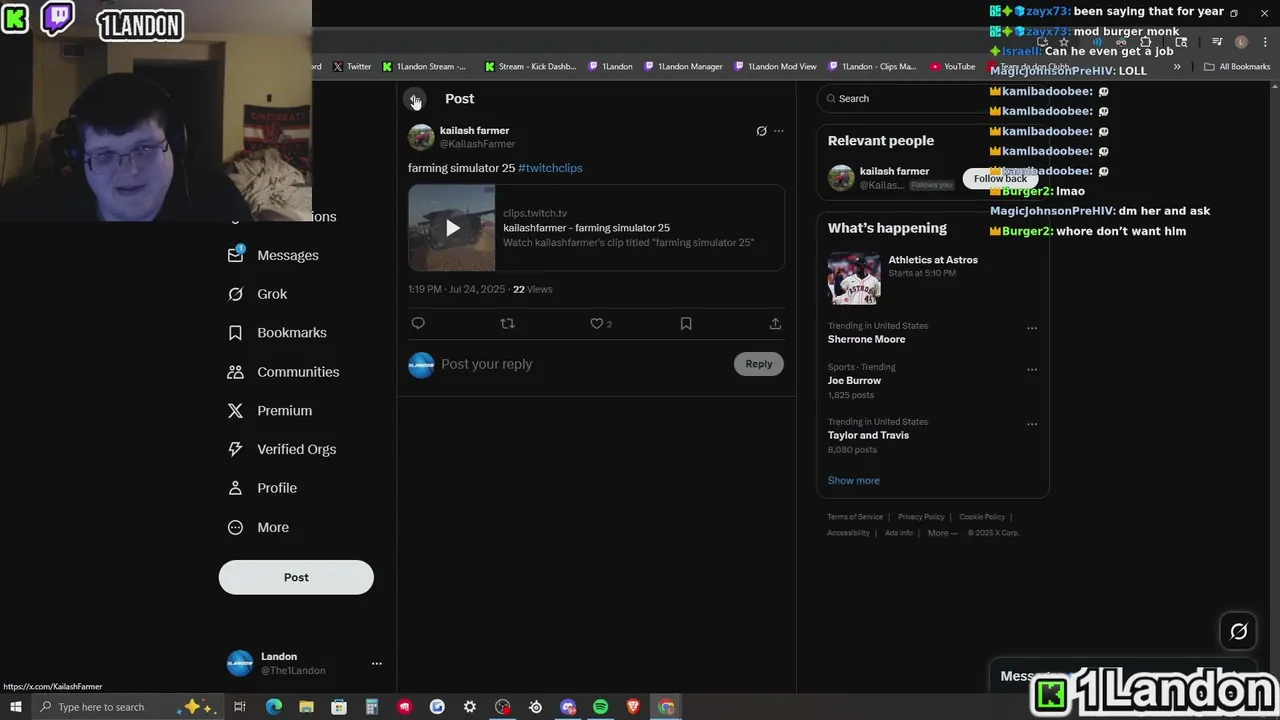This screenshot has width=1280, height=720.
Task: Open the #twitchclips hashtag link
Action: (550, 168)
